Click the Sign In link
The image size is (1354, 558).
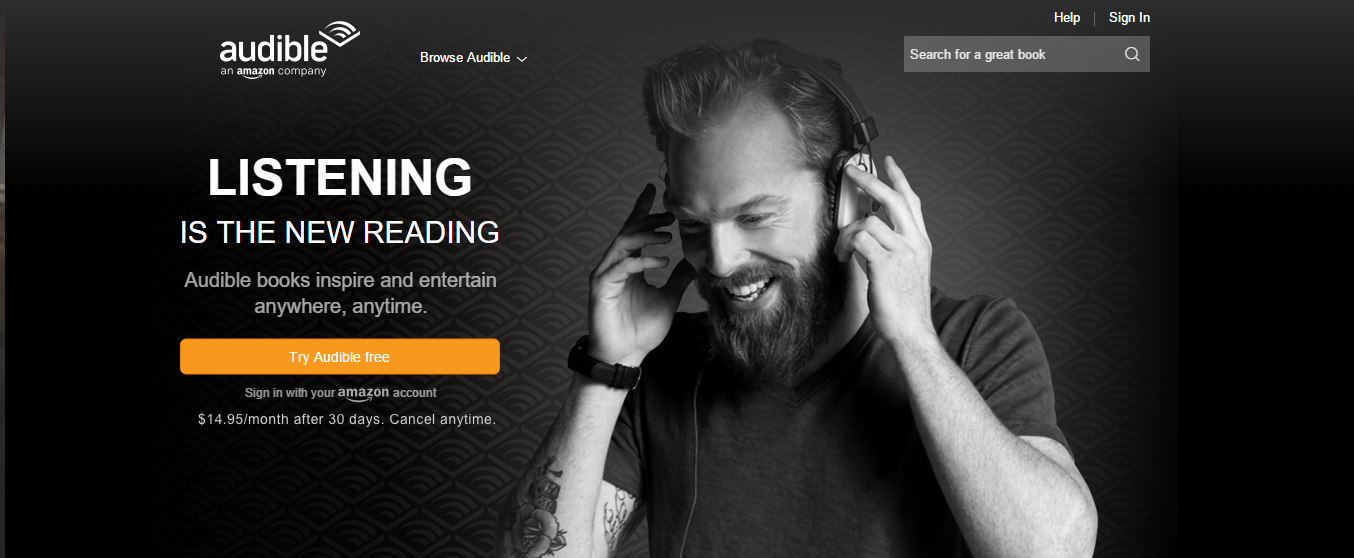coord(1129,18)
